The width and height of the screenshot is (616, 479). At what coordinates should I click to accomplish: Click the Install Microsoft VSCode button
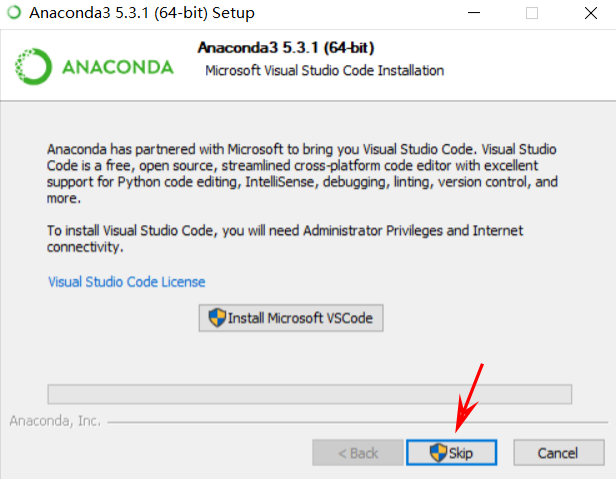click(x=291, y=318)
